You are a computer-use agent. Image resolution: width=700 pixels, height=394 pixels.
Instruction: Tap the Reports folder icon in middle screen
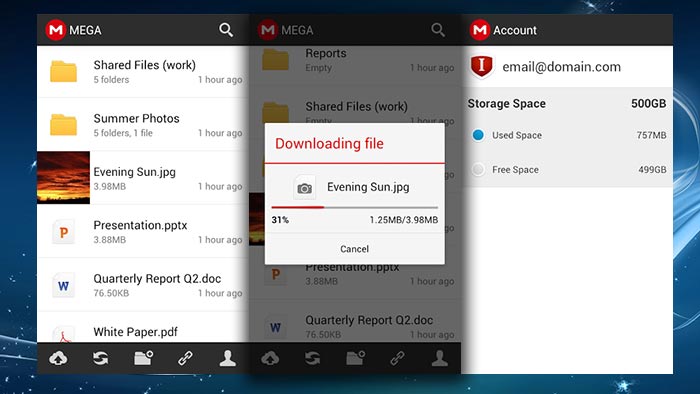pyautogui.click(x=275, y=60)
